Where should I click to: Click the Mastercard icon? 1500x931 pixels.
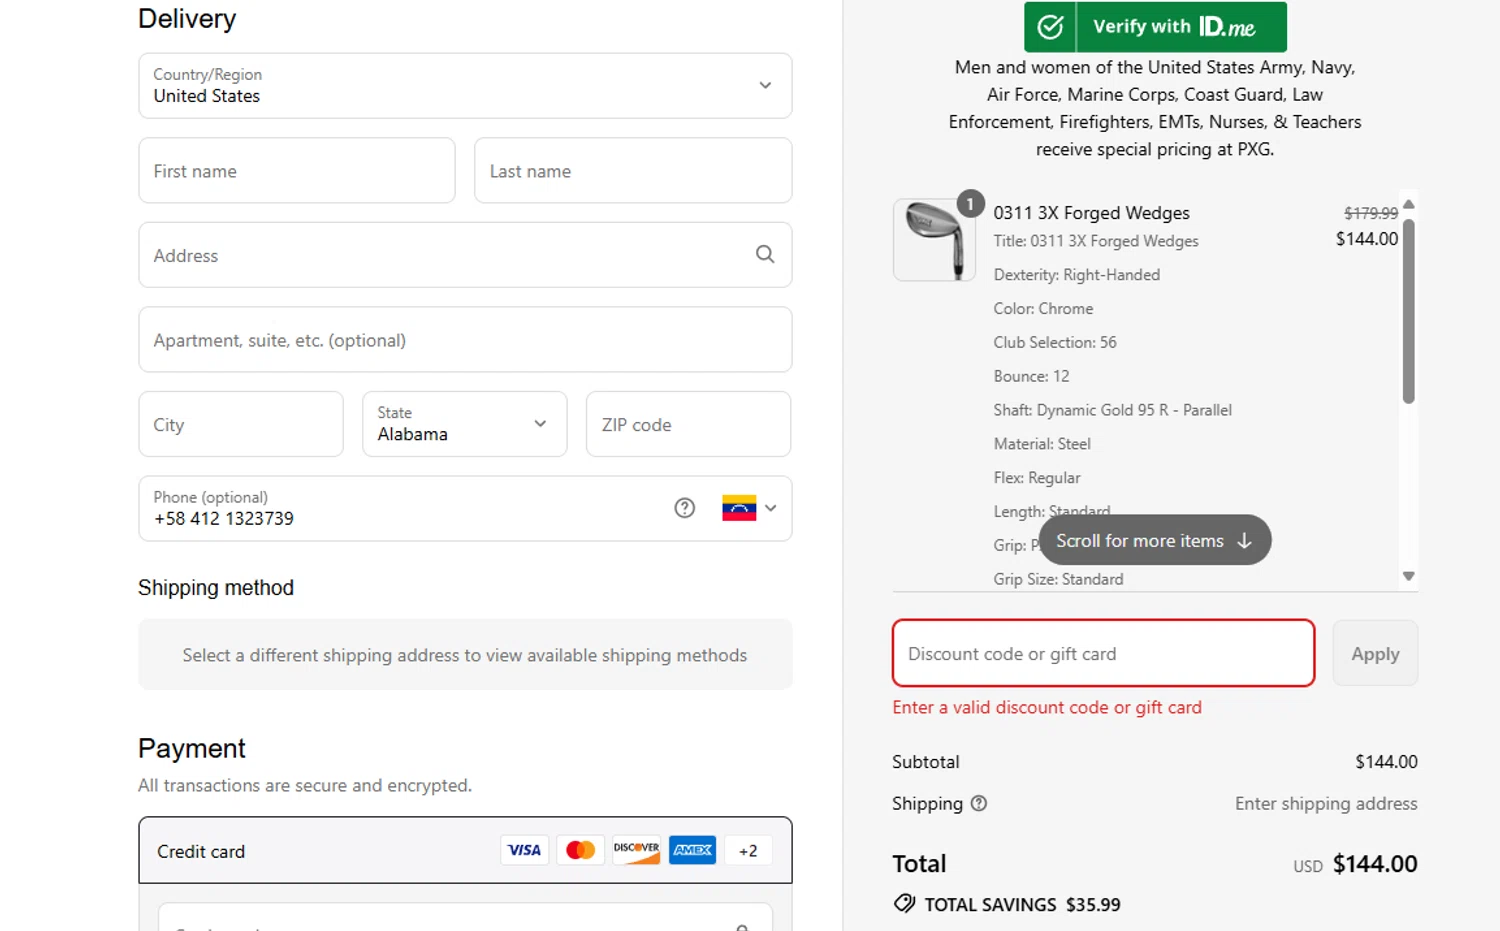580,850
